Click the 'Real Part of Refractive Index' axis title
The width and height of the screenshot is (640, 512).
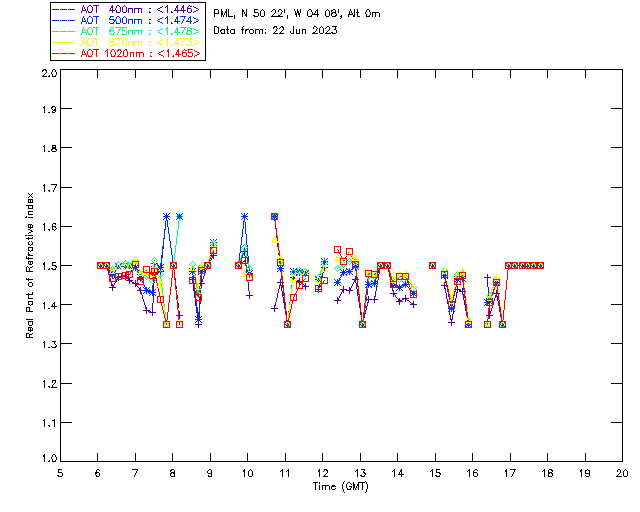coord(31,265)
